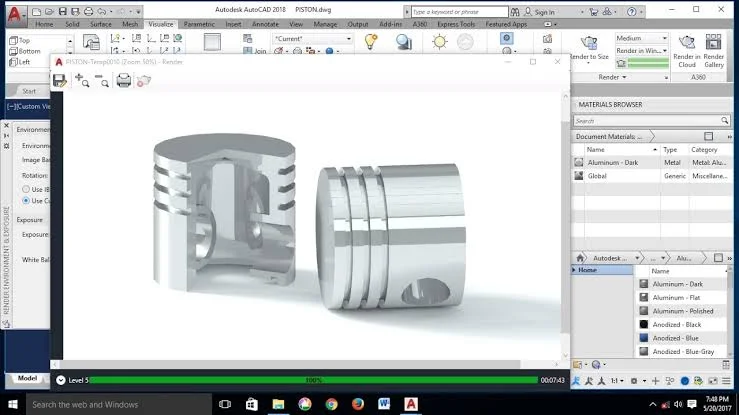Click the Materials Browser search magnifier icon
Screen dimensions: 739x415
tap(724, 121)
